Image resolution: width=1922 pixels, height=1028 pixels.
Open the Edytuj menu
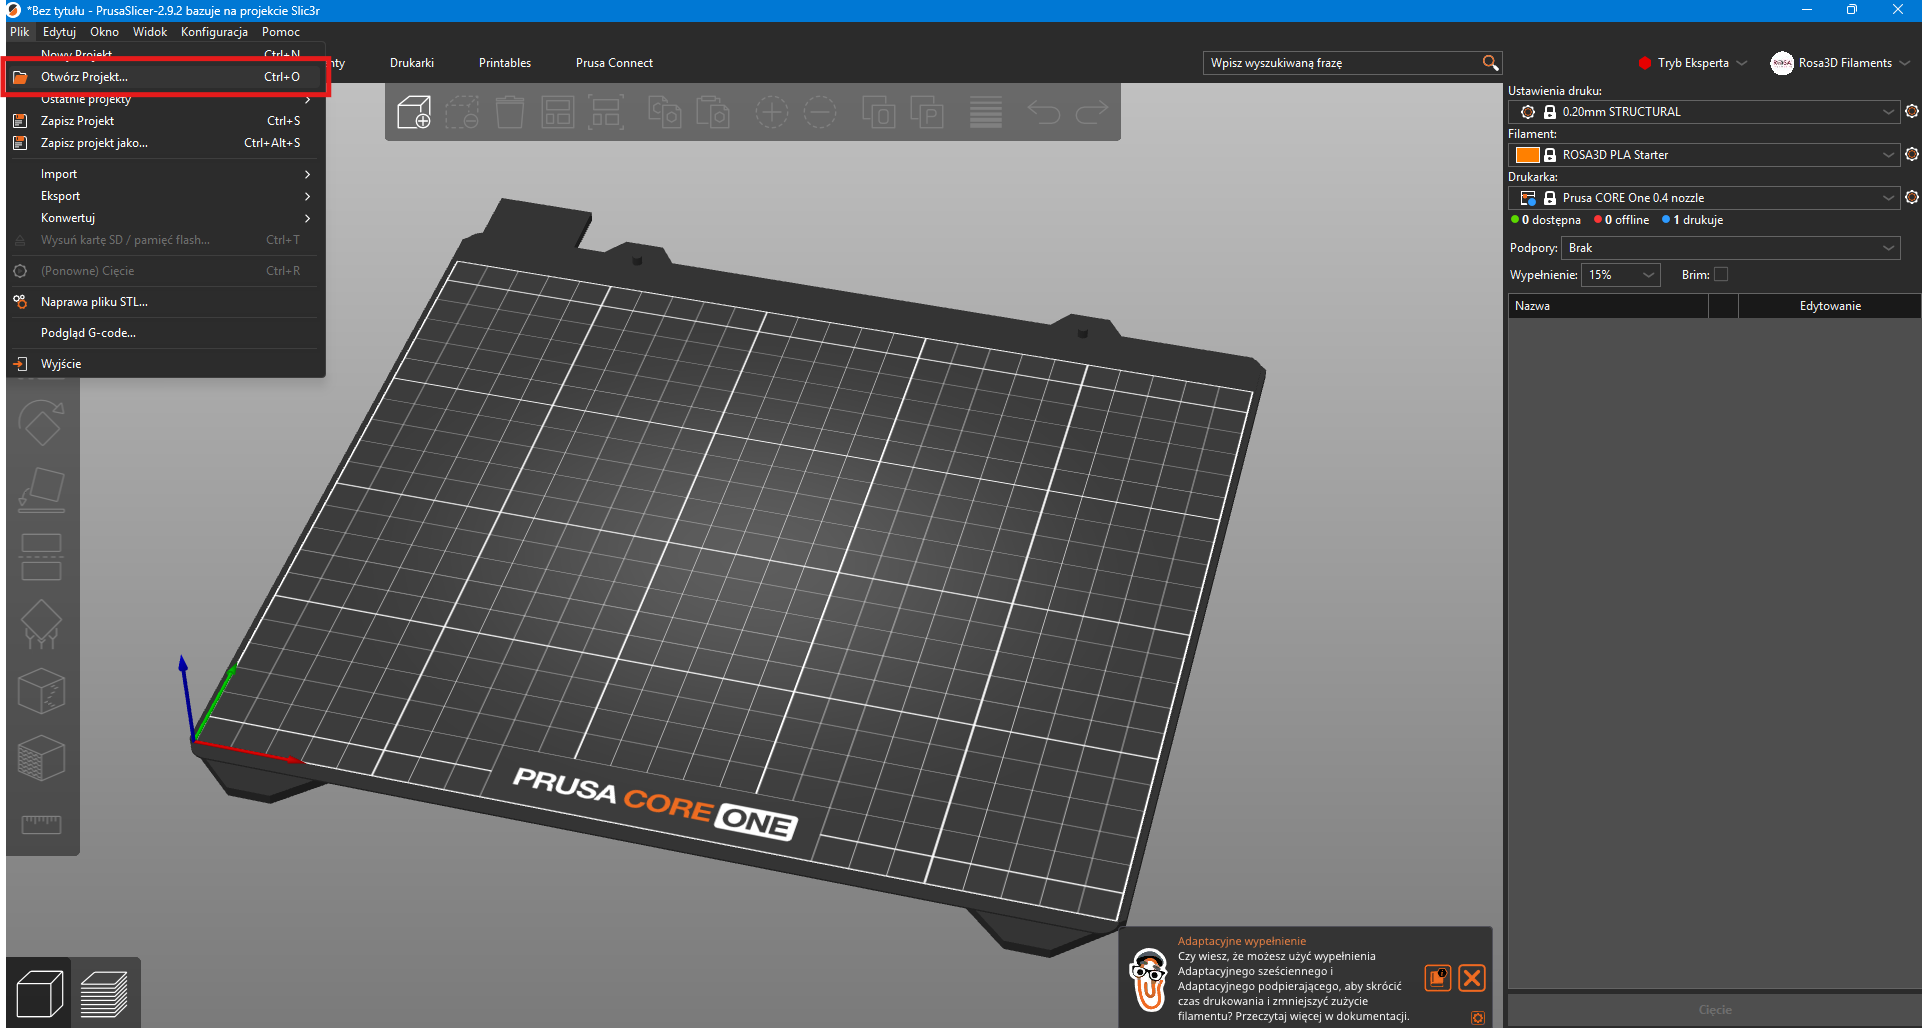(59, 32)
